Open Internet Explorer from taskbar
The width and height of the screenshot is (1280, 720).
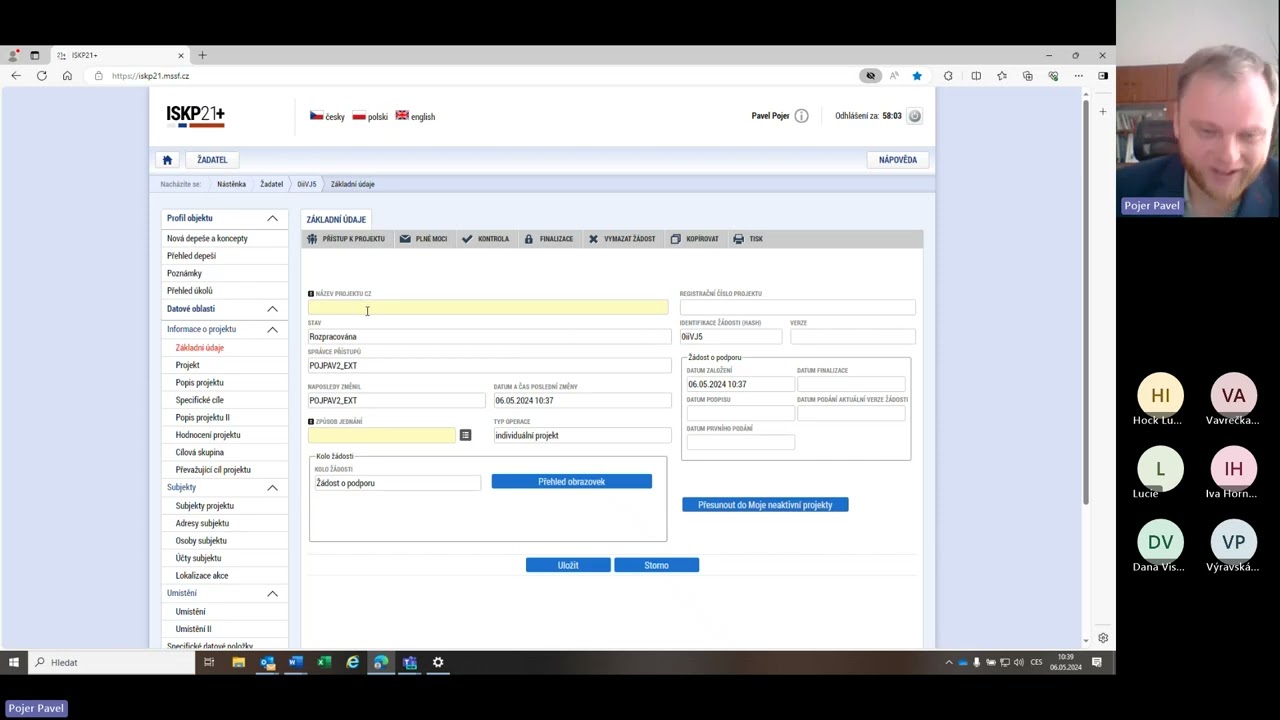pos(352,662)
